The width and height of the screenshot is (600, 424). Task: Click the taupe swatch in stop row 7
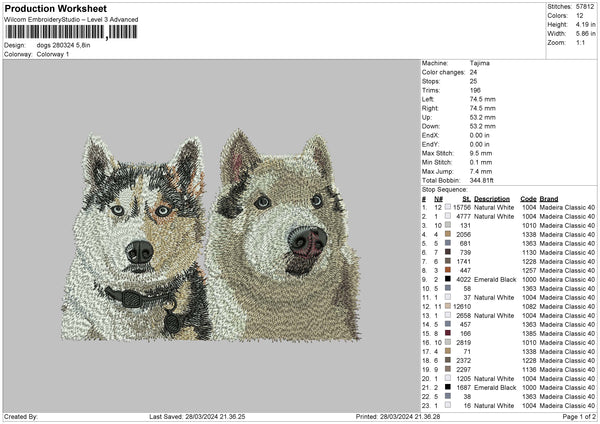[448, 261]
